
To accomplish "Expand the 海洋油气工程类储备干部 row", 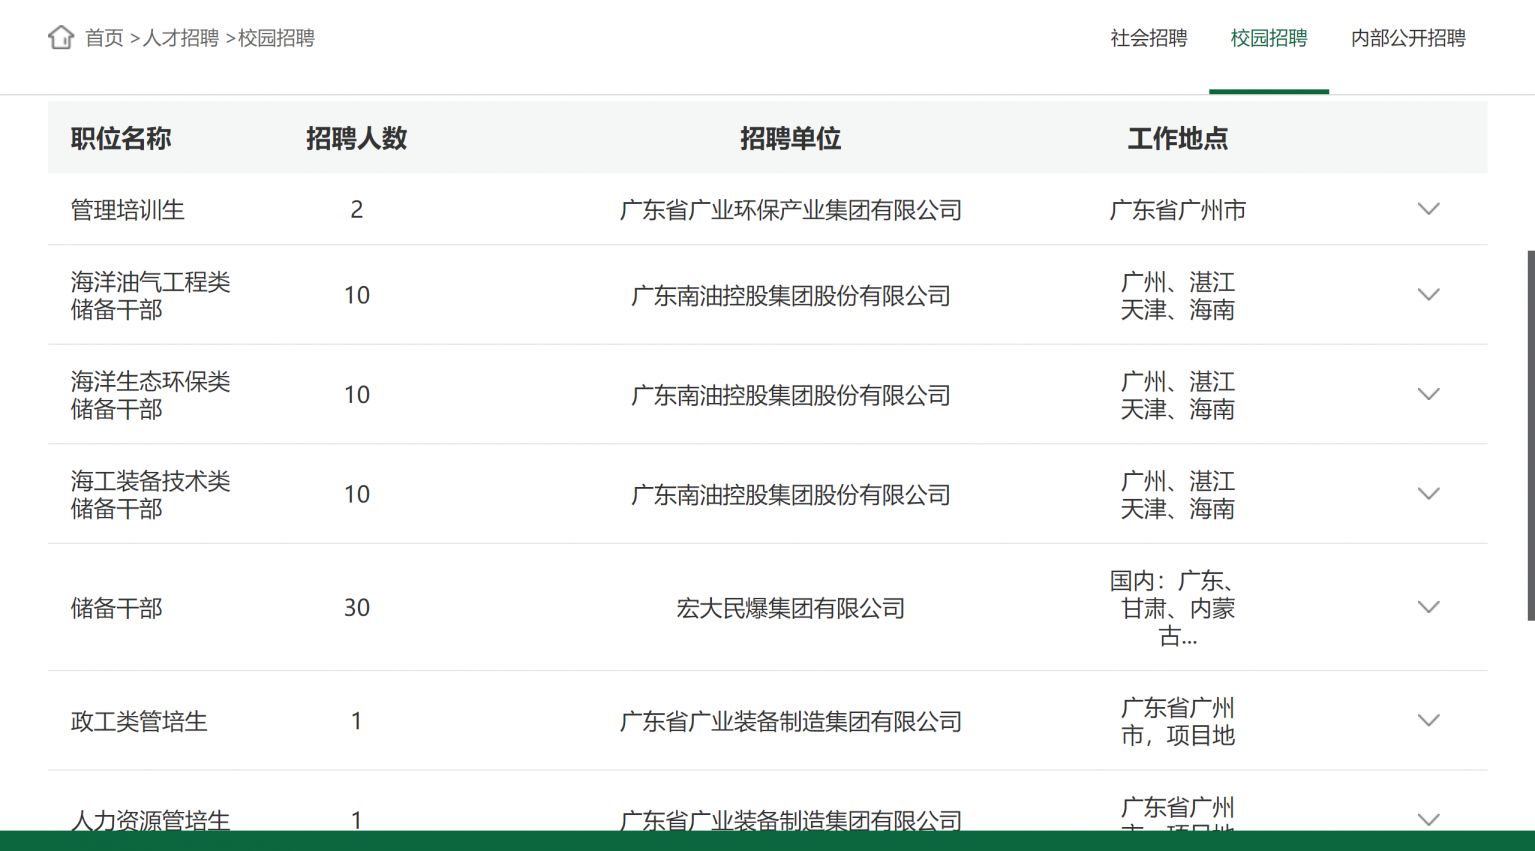I will pyautogui.click(x=1429, y=295).
